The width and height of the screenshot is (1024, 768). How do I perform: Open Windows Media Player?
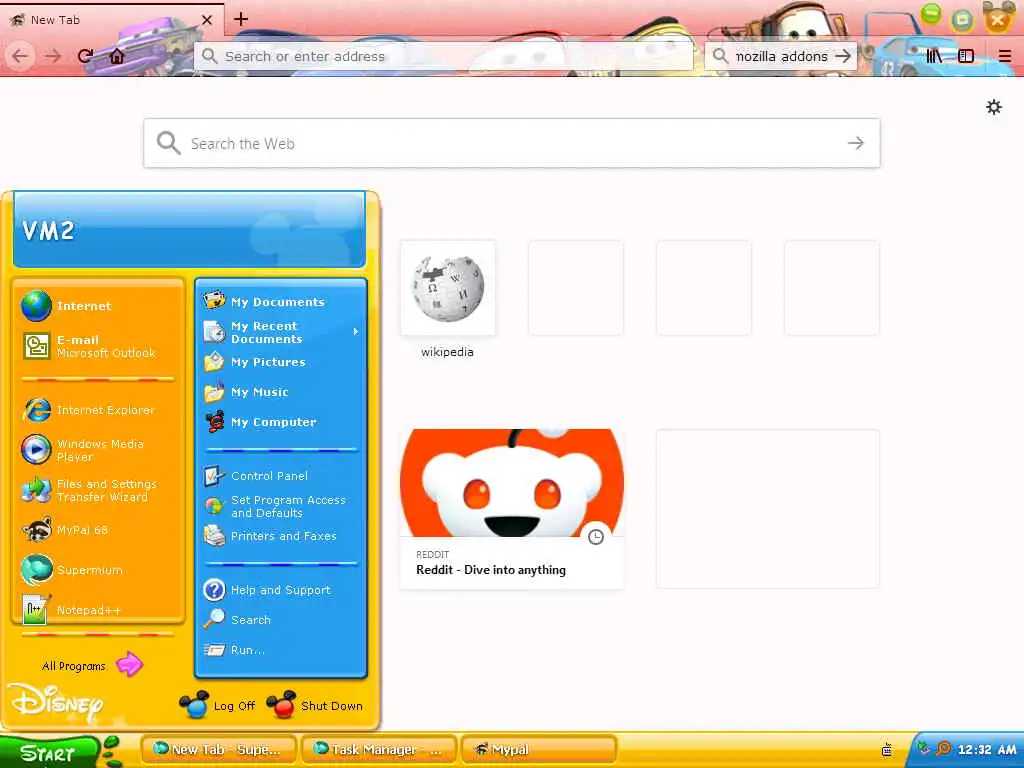(x=98, y=450)
